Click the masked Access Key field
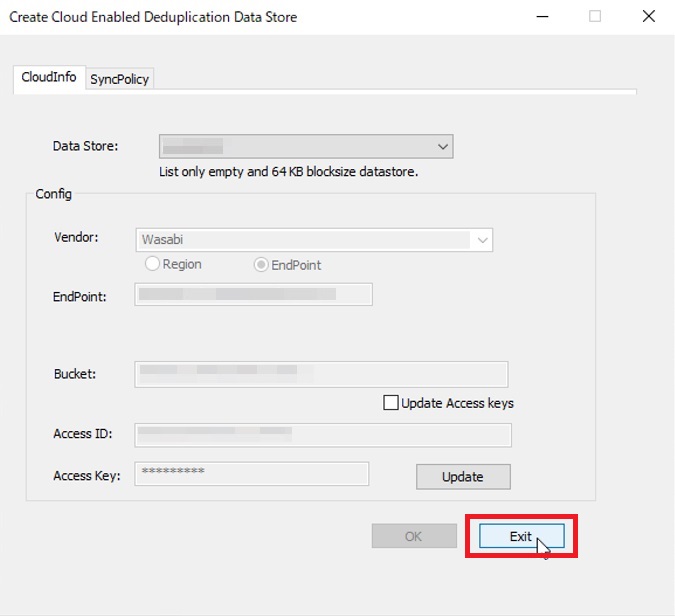 (x=251, y=474)
